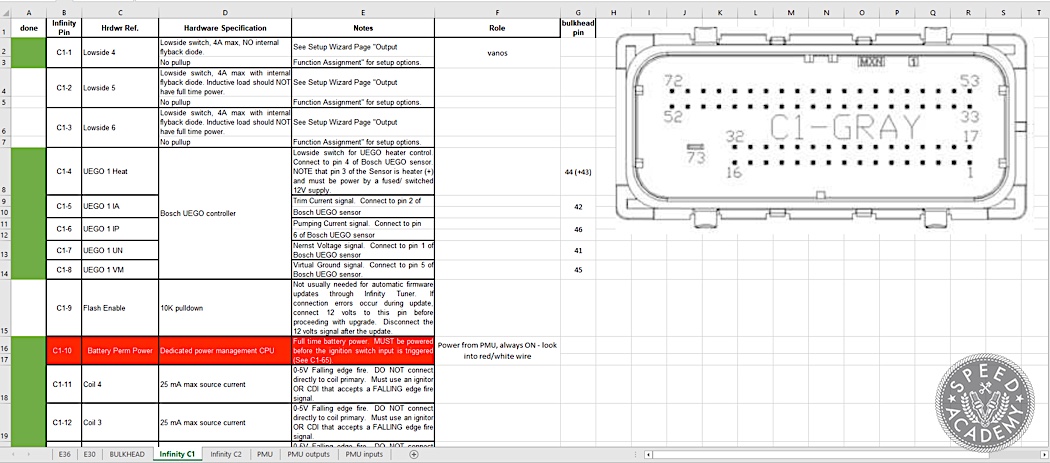Select column B header

[x=64, y=13]
